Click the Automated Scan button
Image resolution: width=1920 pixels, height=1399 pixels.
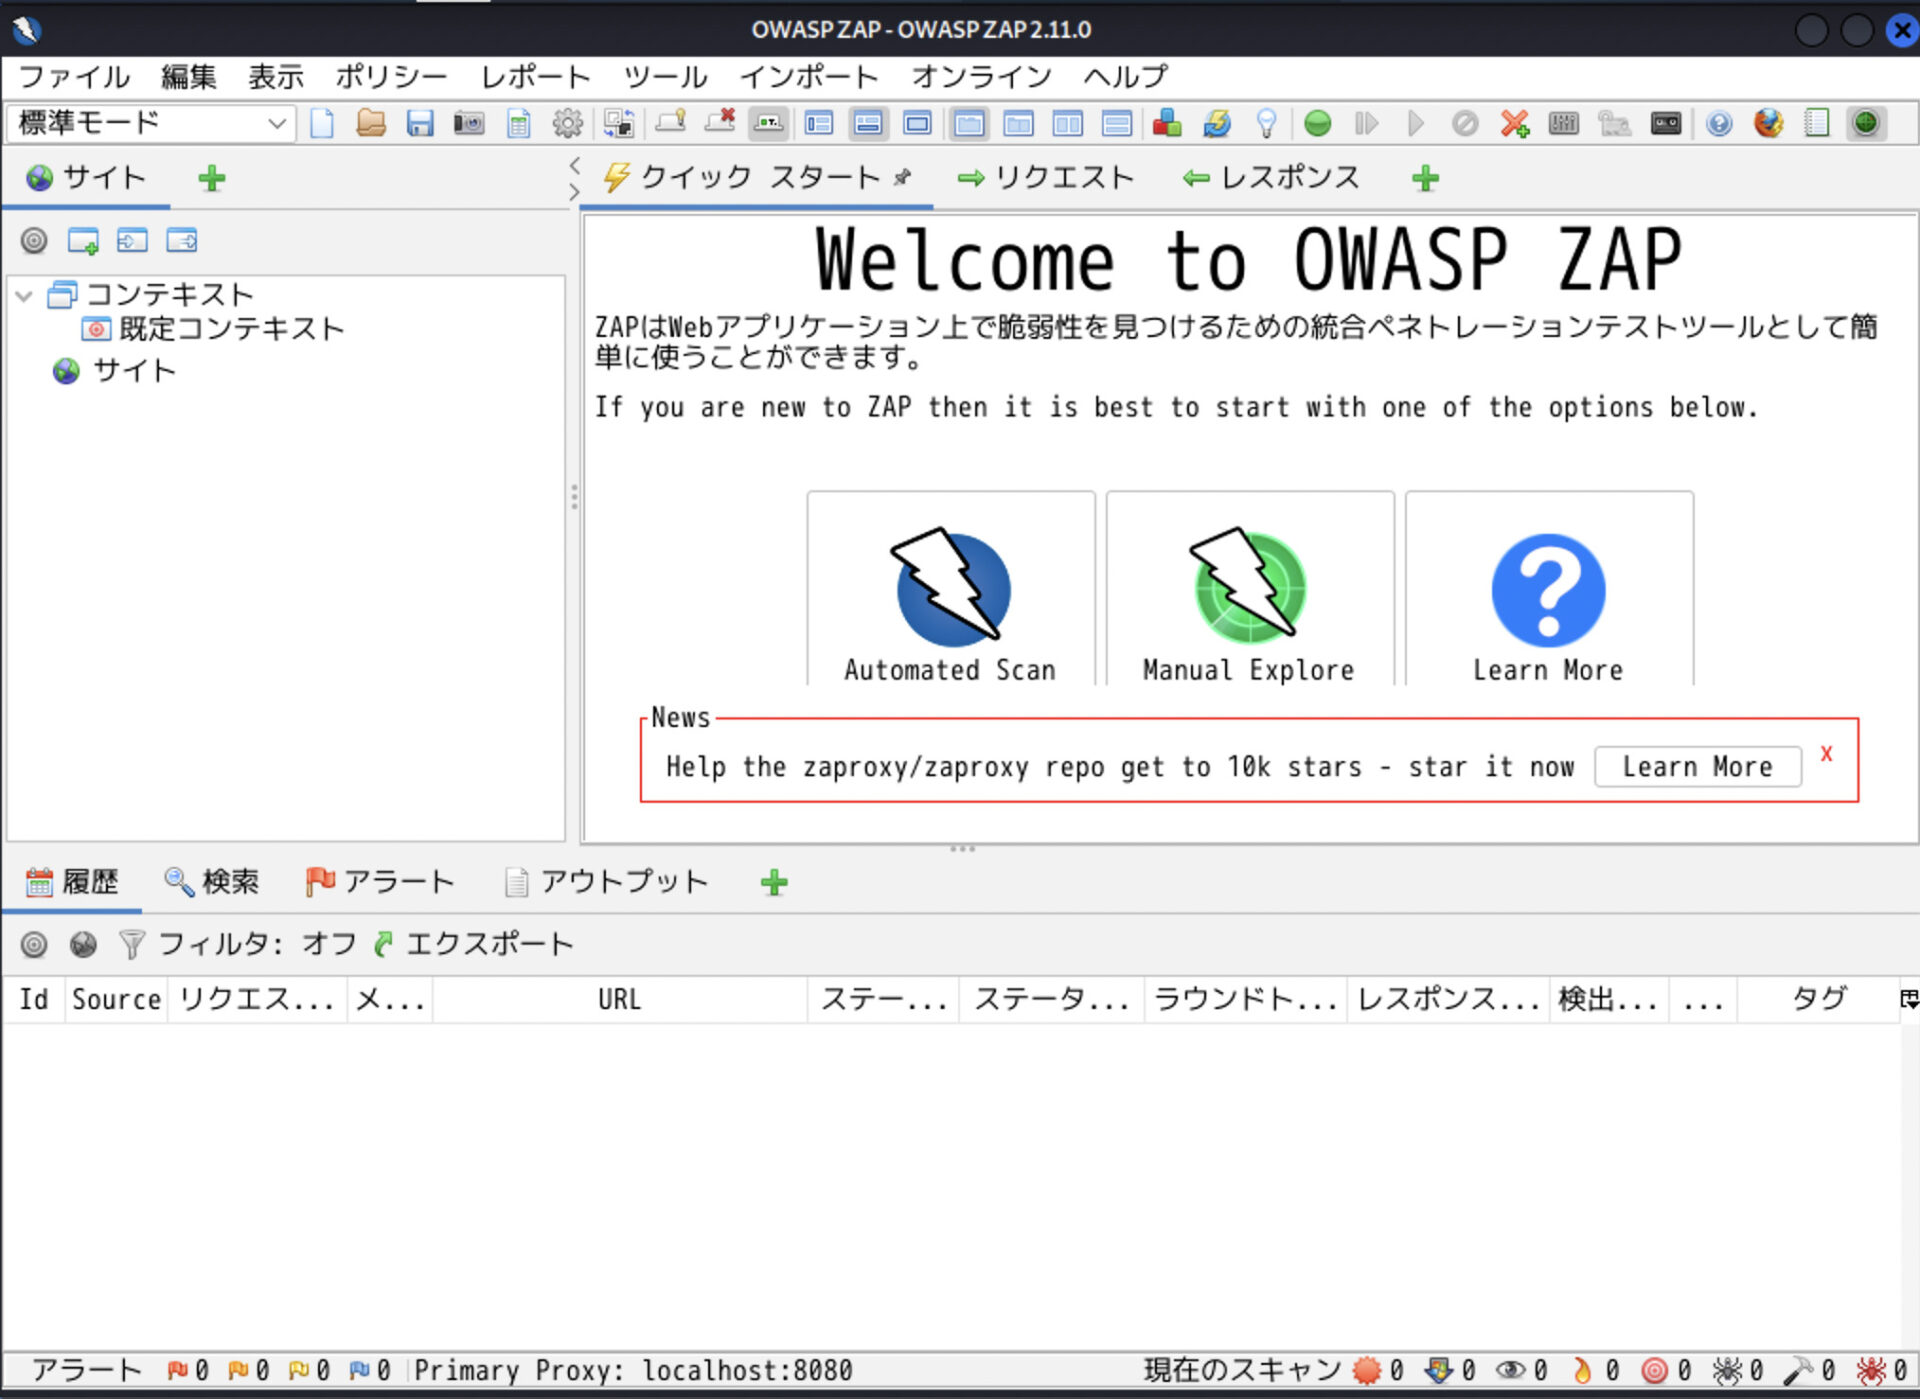pos(950,589)
